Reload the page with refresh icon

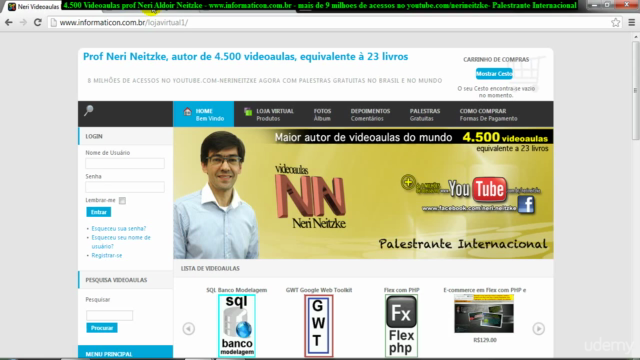[38, 22]
